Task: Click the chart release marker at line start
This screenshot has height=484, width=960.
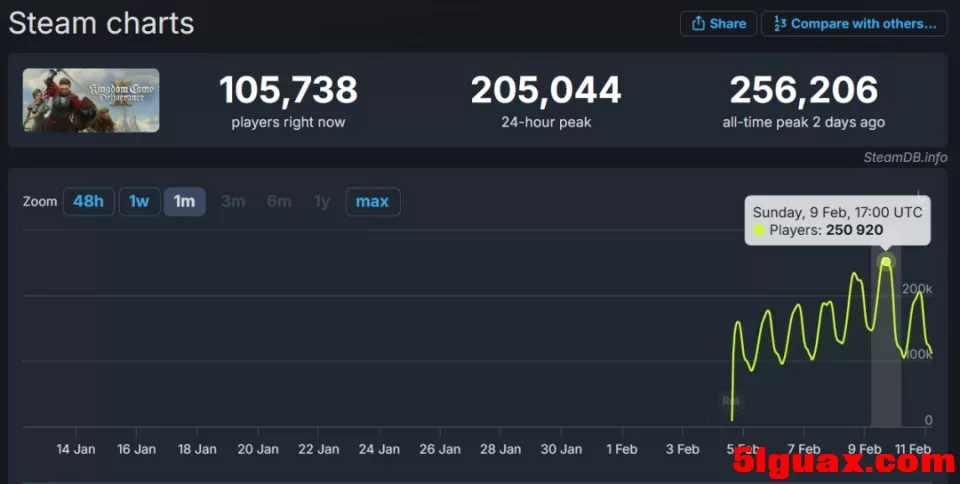Action: pos(730,401)
